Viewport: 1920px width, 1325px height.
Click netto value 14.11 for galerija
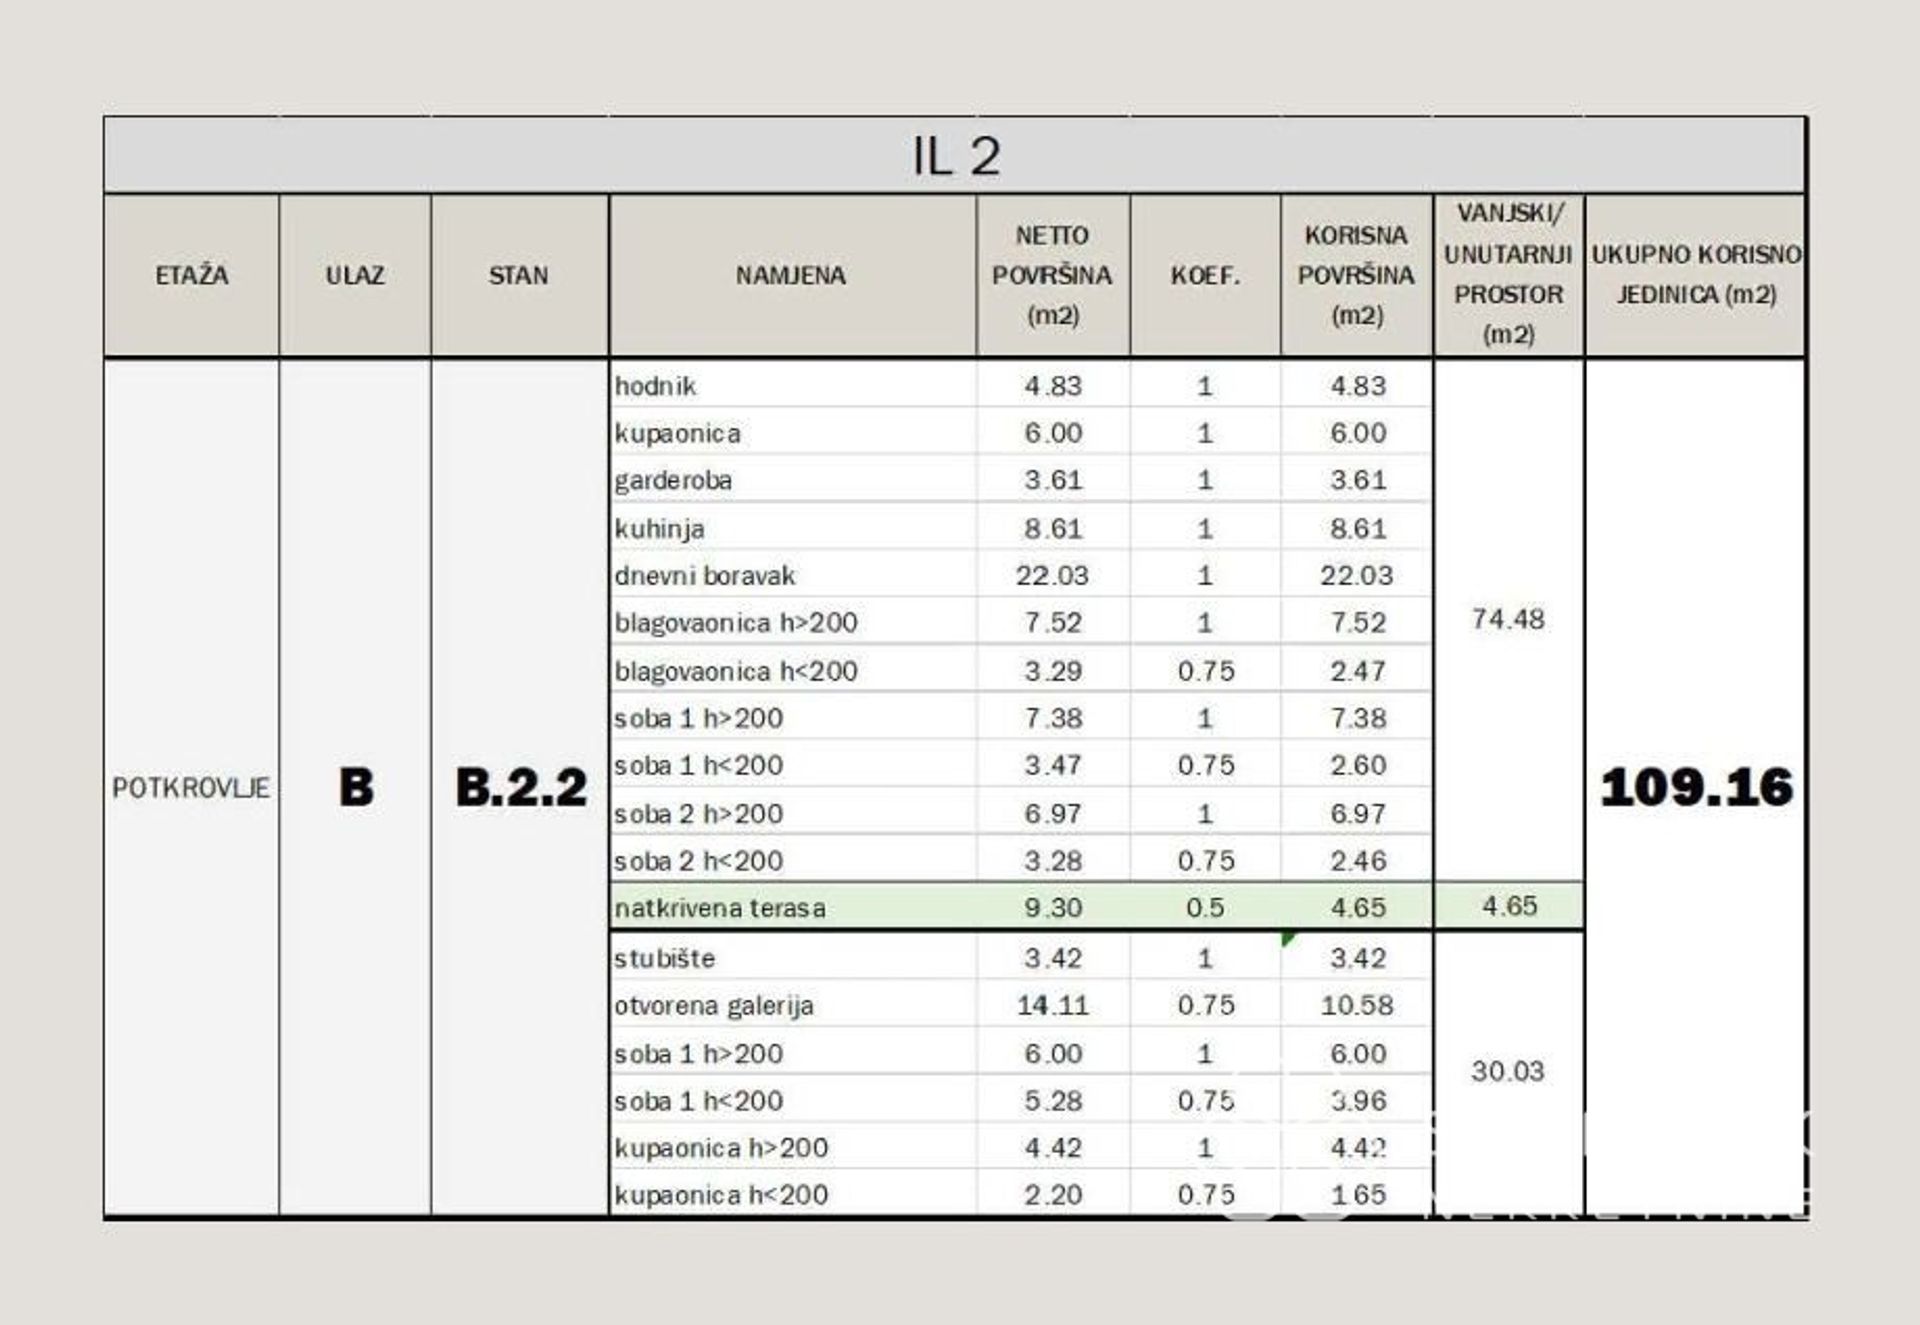click(x=1052, y=1006)
